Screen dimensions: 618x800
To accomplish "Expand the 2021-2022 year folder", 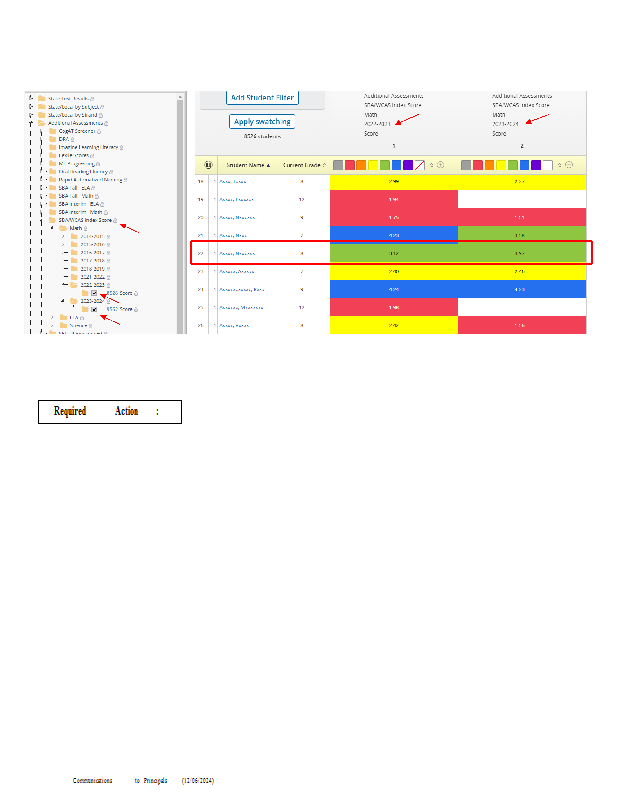I will tap(65, 277).
